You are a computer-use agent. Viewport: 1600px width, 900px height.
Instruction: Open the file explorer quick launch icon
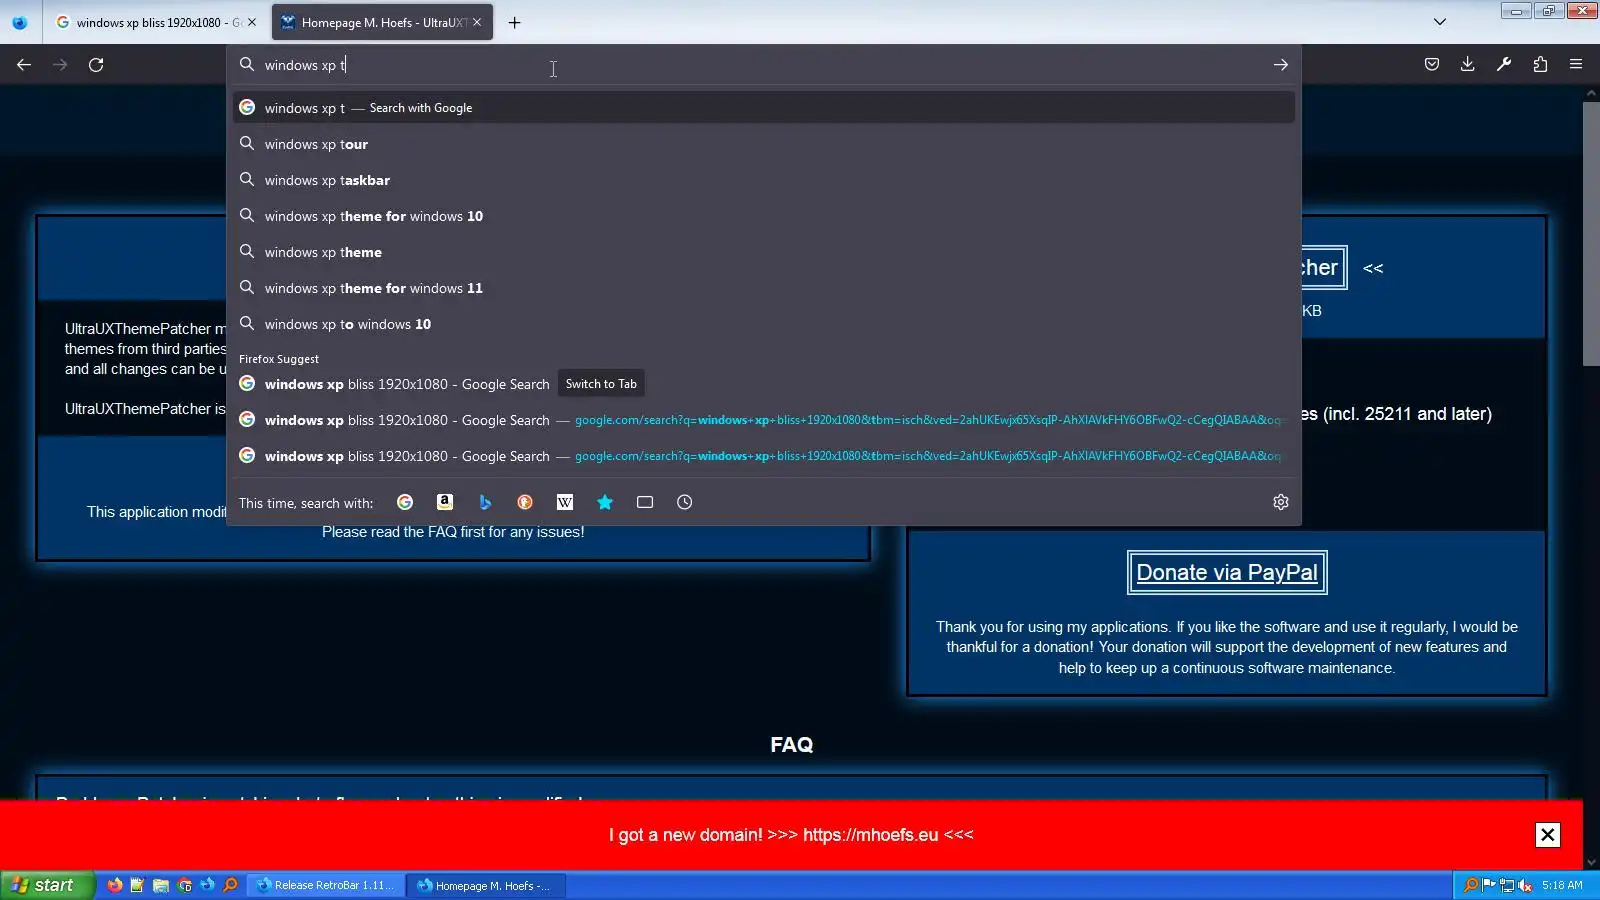161,885
